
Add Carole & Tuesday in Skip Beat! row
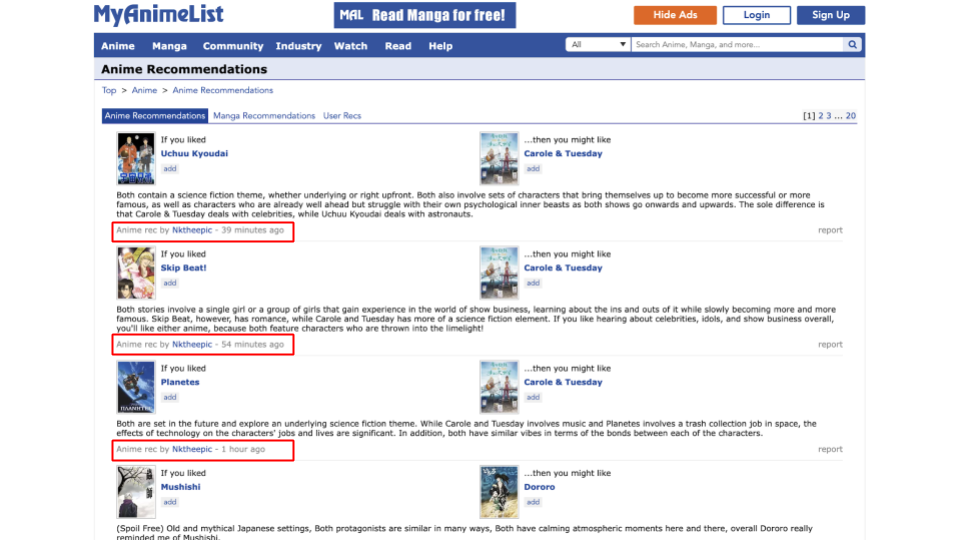[533, 283]
